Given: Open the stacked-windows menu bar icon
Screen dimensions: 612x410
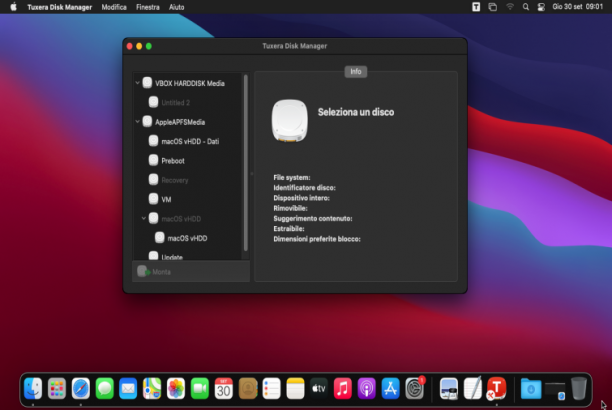Looking at the screenshot, I should click(x=493, y=7).
